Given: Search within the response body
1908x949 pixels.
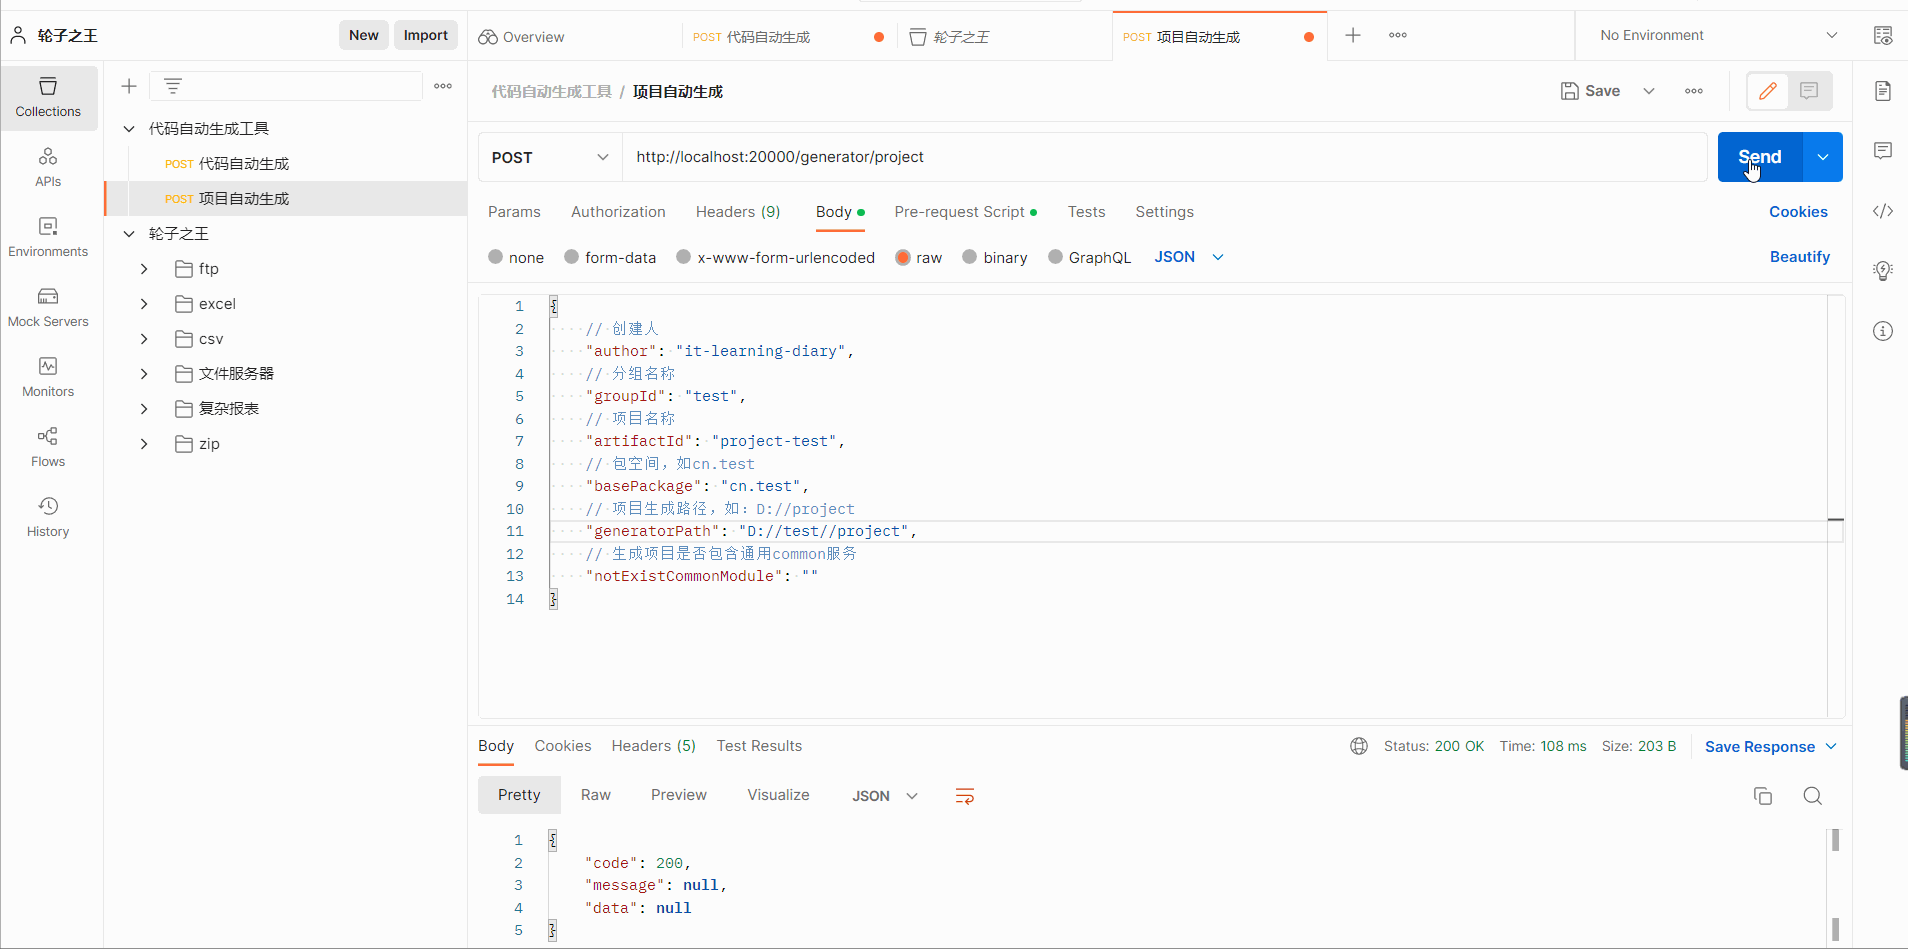Looking at the screenshot, I should pos(1813,796).
